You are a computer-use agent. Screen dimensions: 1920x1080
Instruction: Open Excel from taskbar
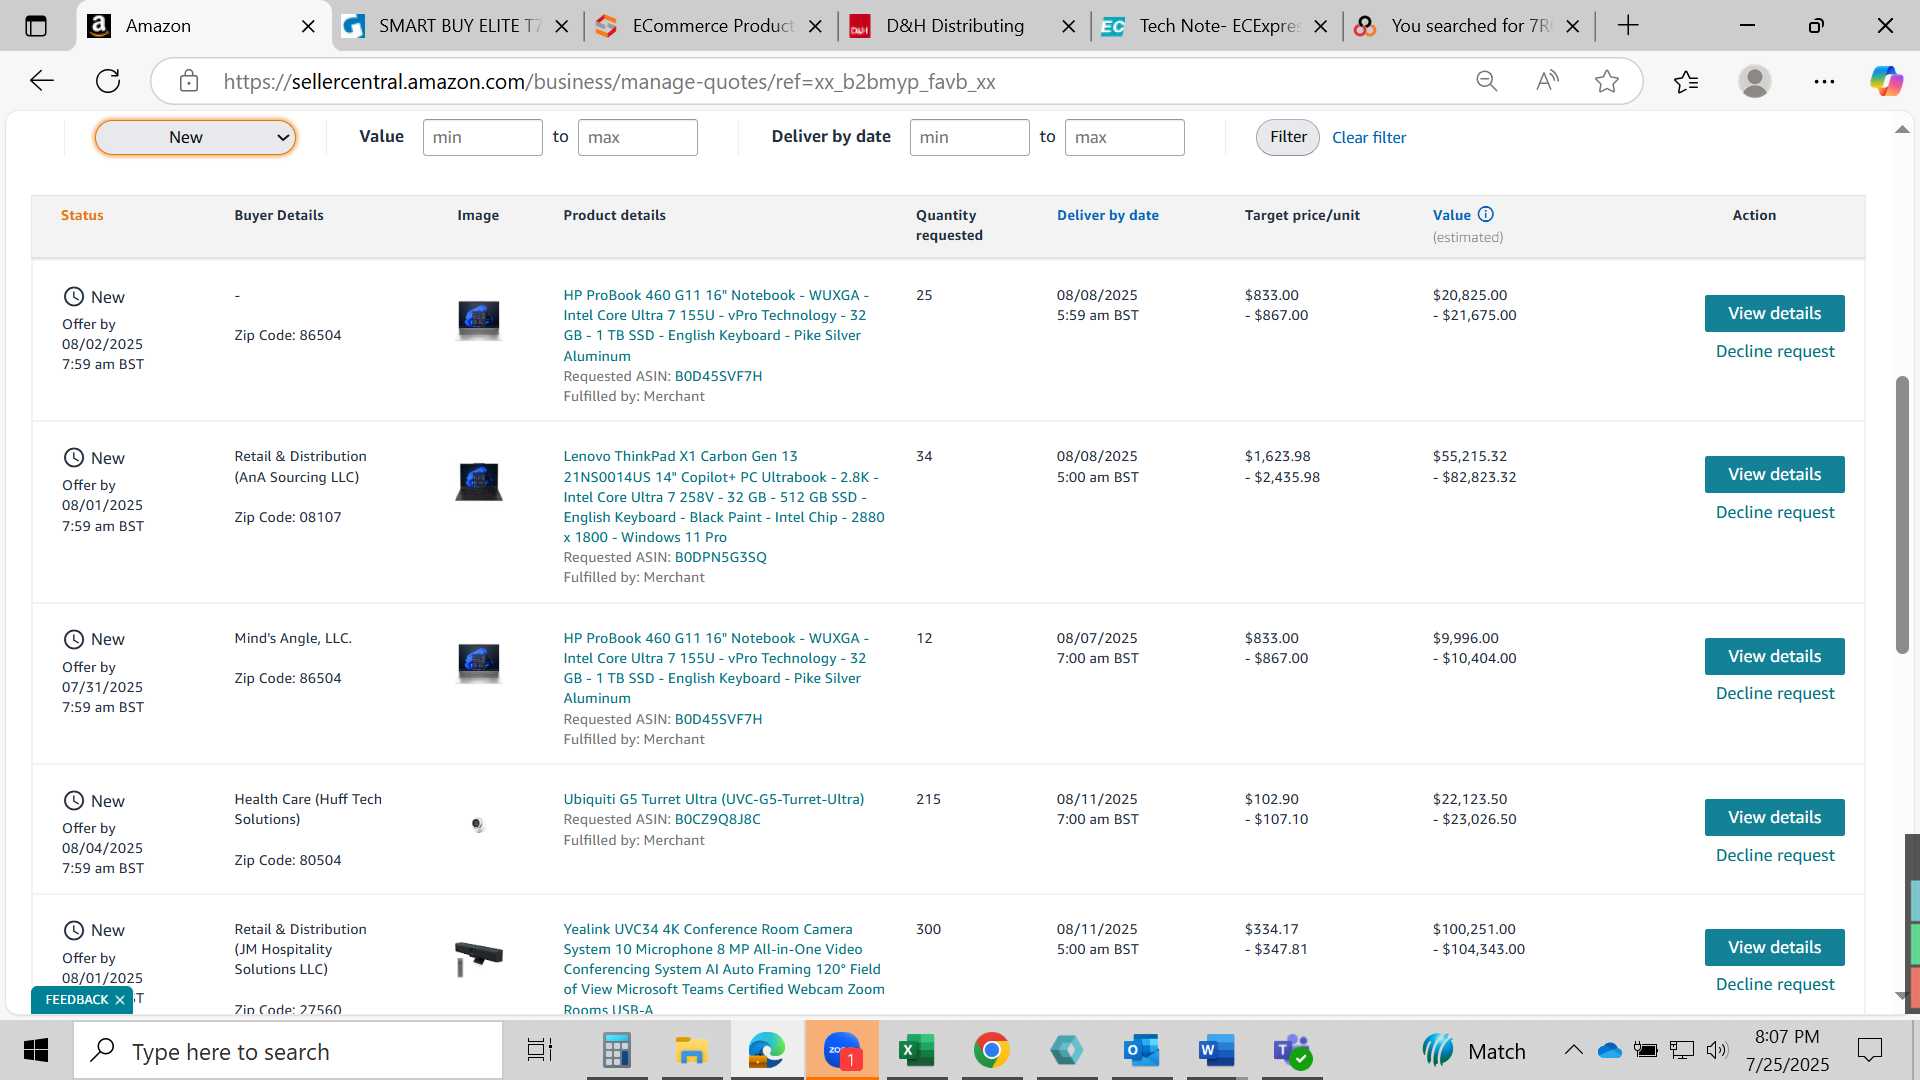[917, 1051]
